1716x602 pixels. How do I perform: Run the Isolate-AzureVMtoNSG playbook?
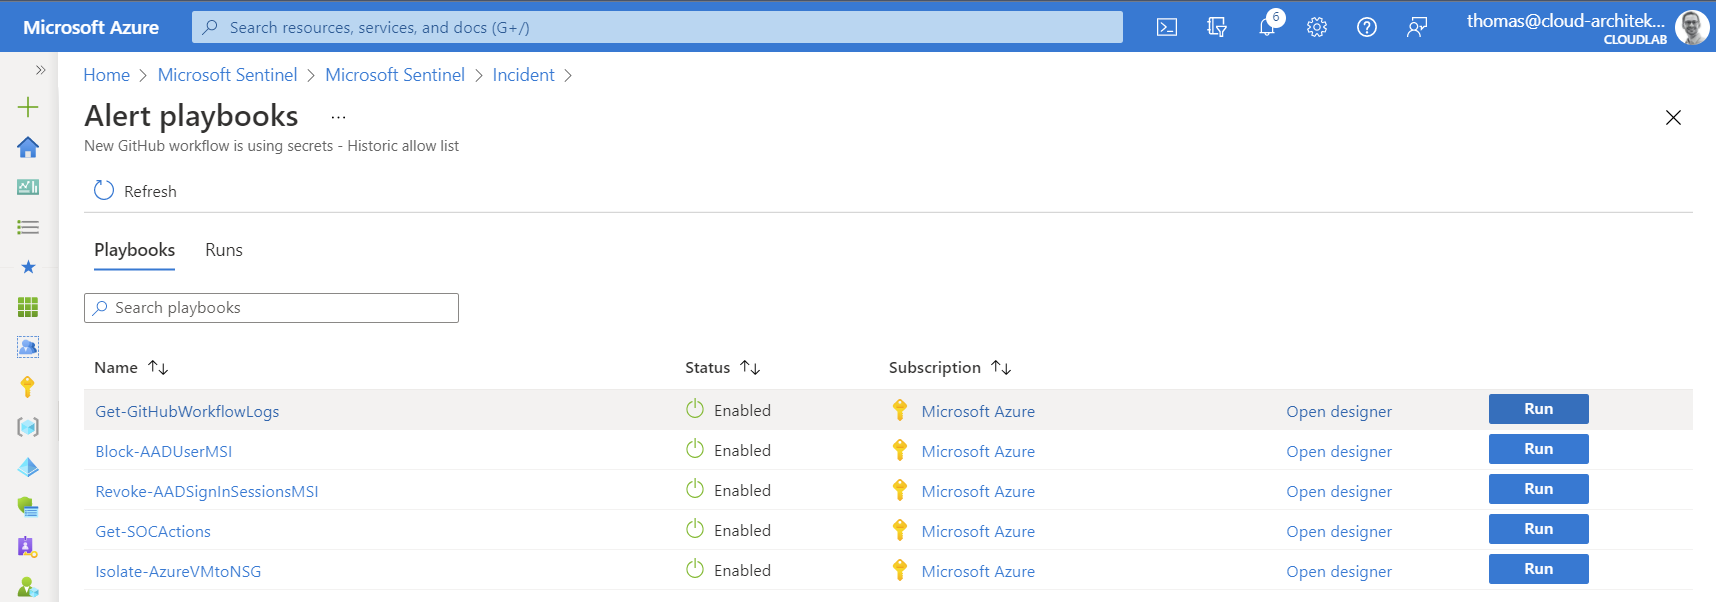(1539, 569)
